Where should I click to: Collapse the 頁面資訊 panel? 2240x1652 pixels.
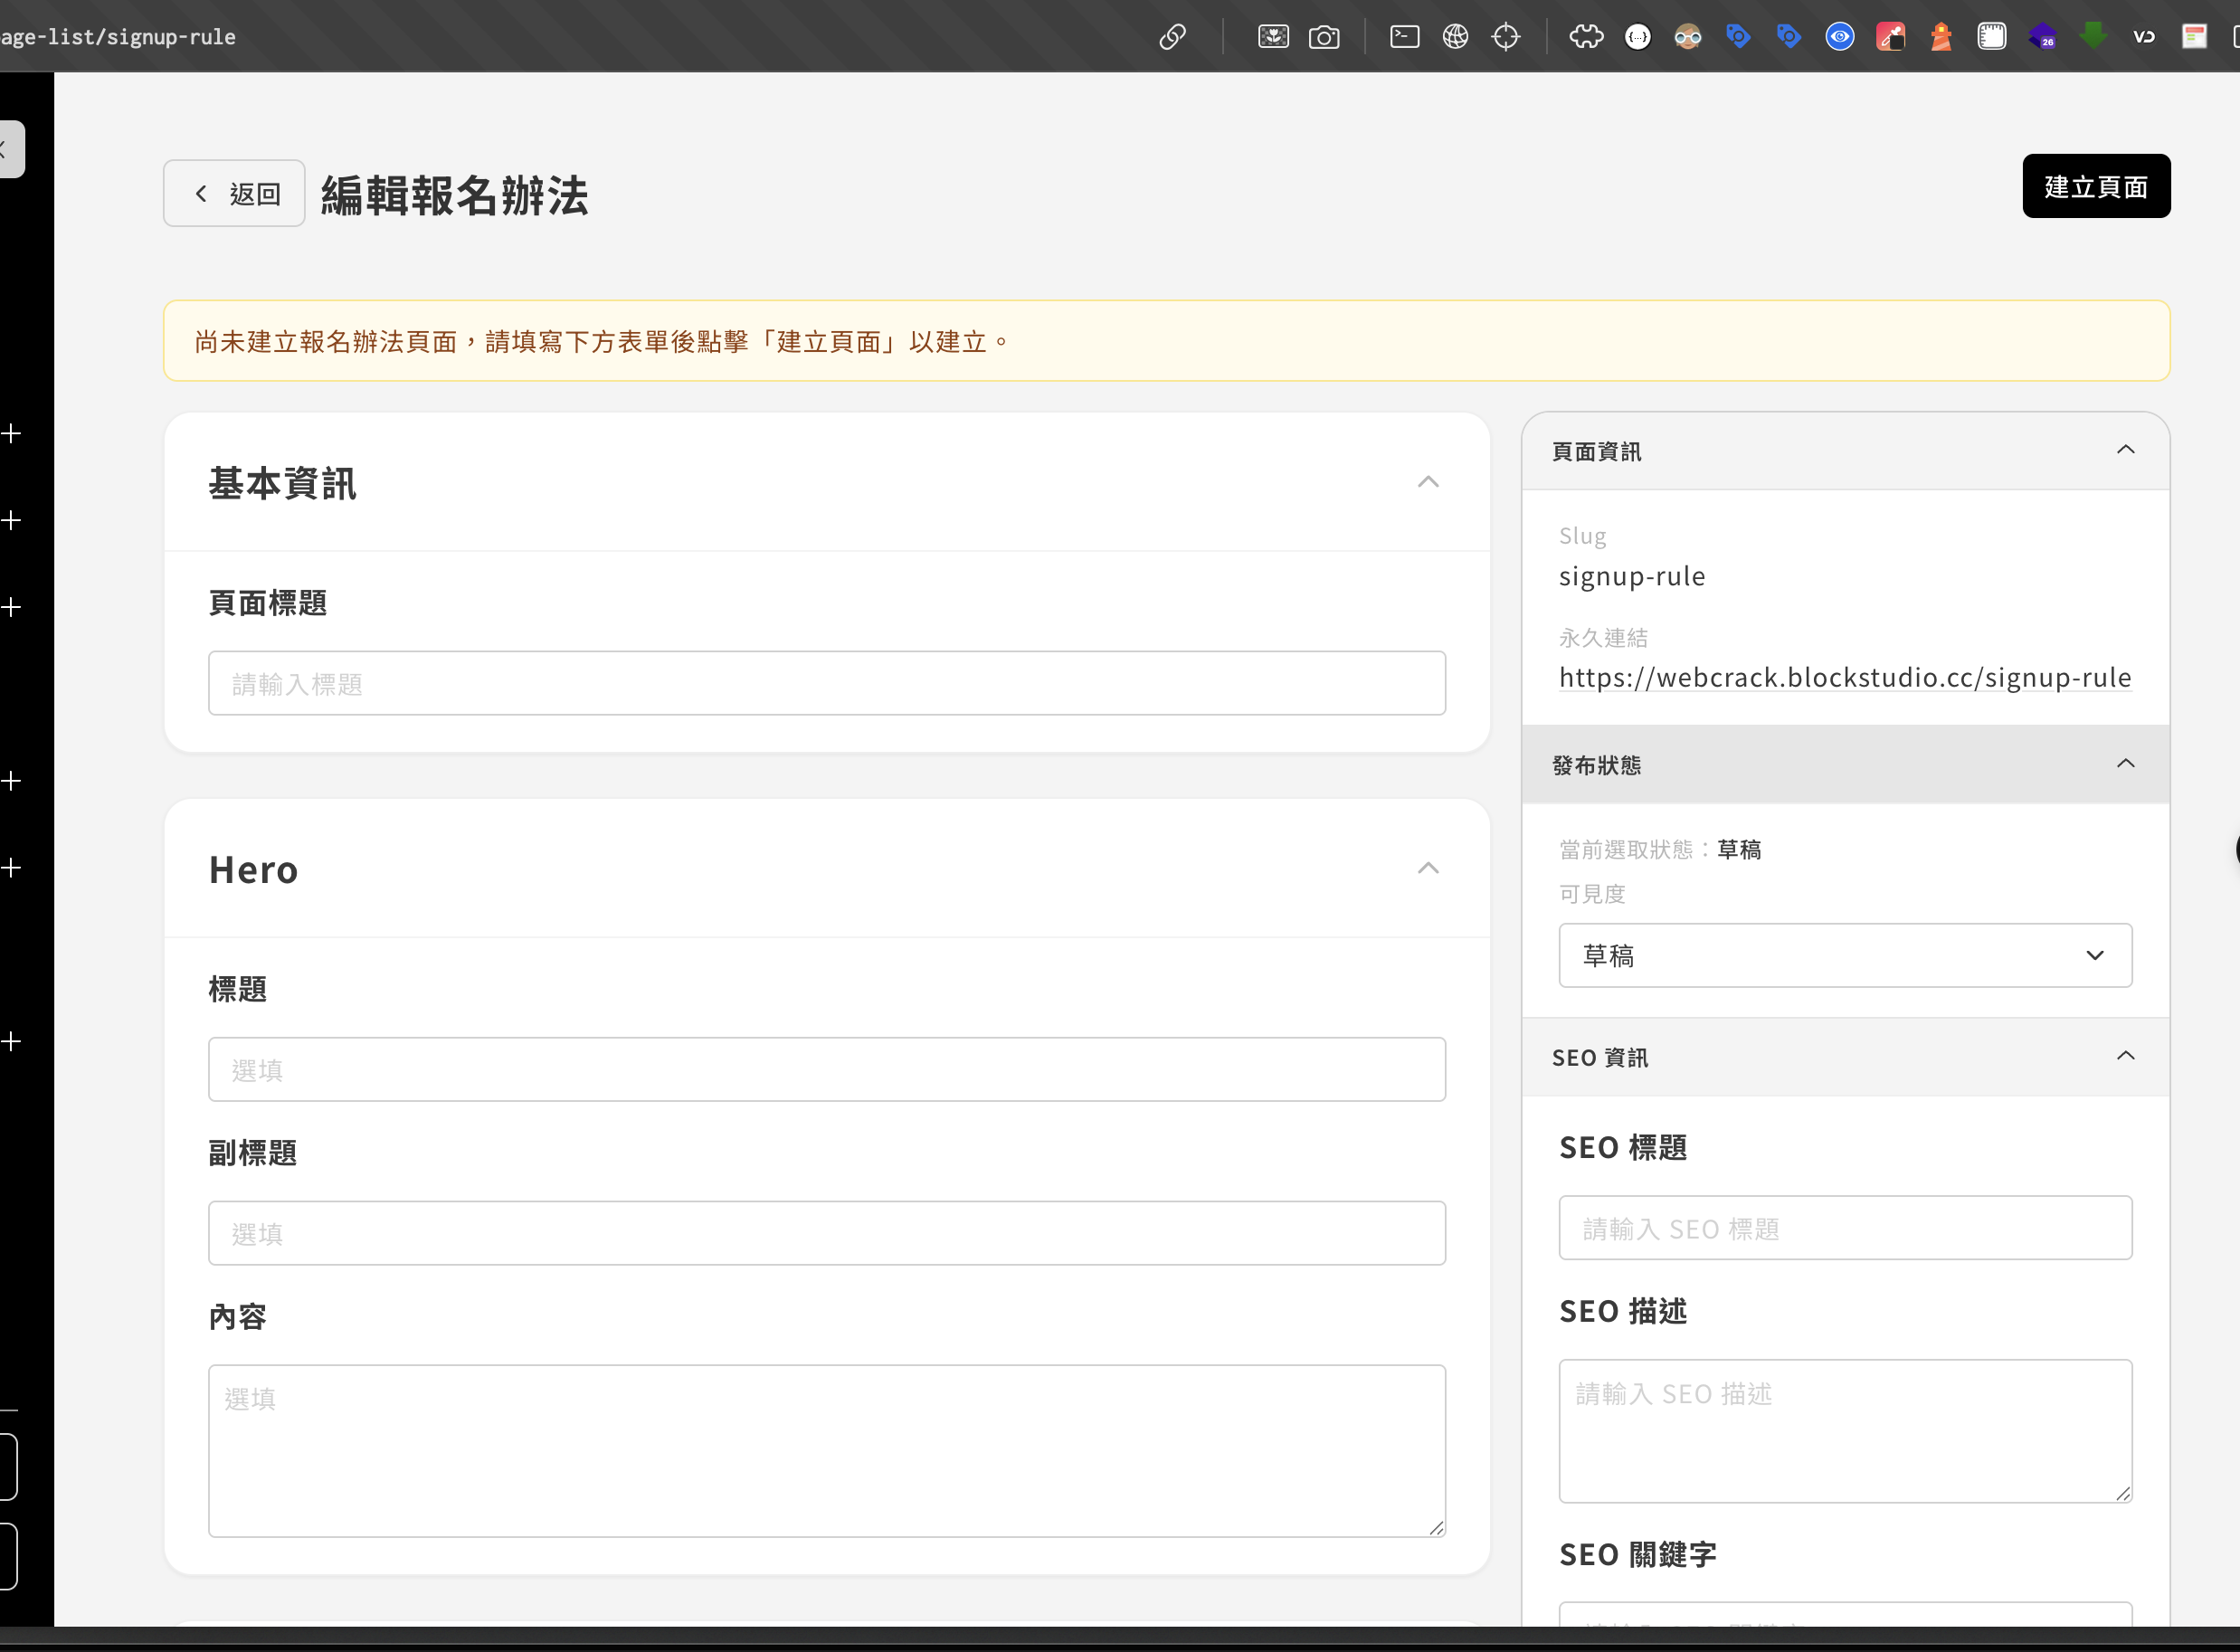(2125, 450)
